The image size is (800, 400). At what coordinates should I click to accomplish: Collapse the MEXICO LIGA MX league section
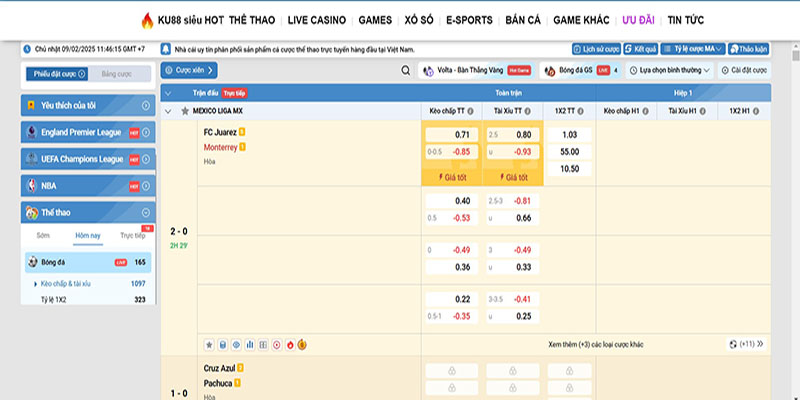coord(168,111)
